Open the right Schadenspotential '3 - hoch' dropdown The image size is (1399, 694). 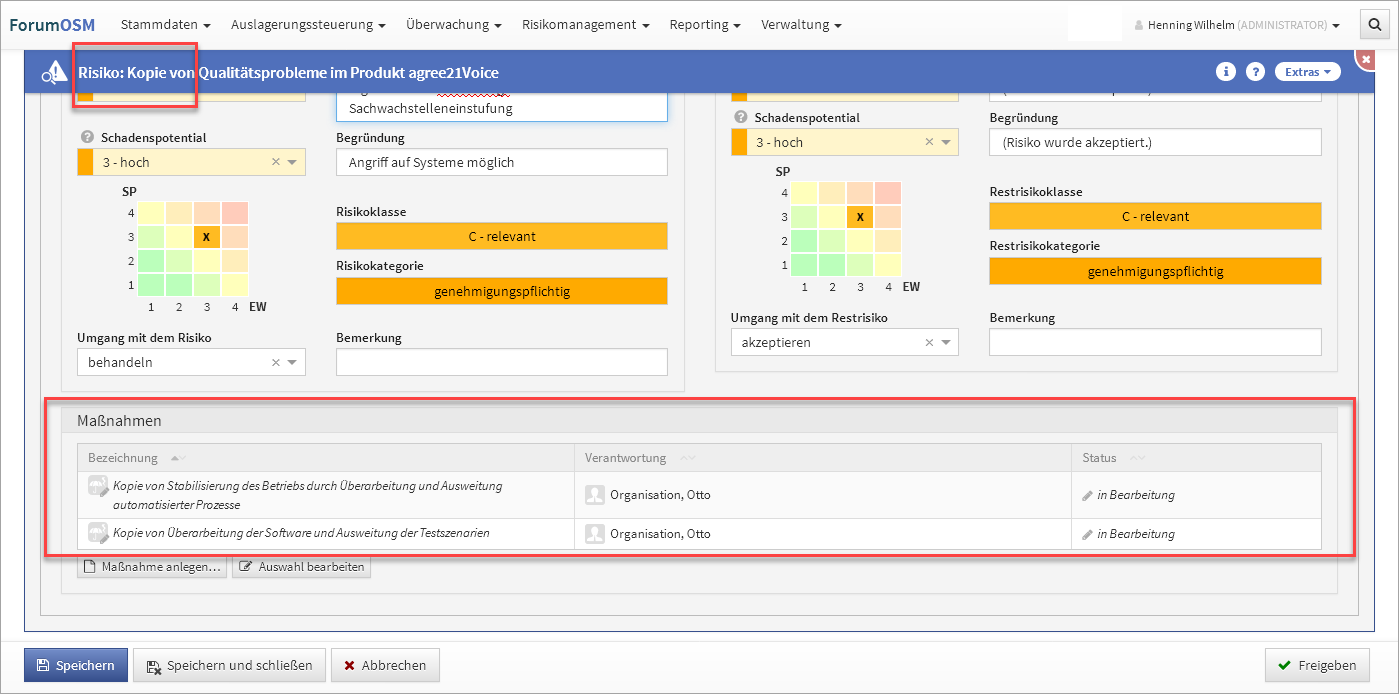point(945,142)
